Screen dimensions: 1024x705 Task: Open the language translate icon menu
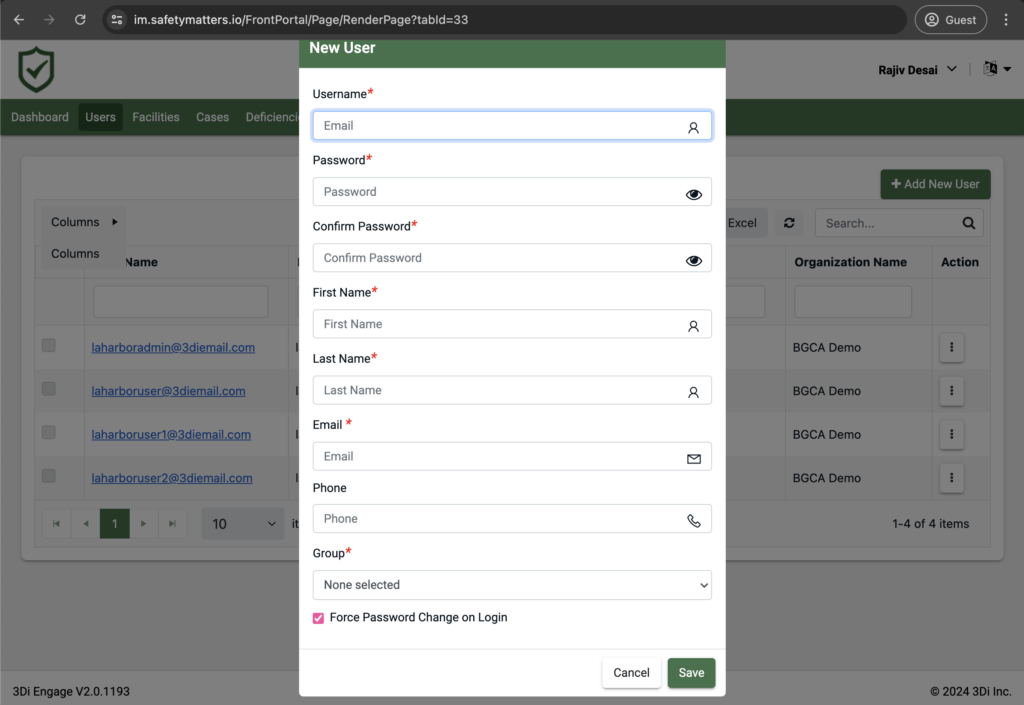(997, 69)
